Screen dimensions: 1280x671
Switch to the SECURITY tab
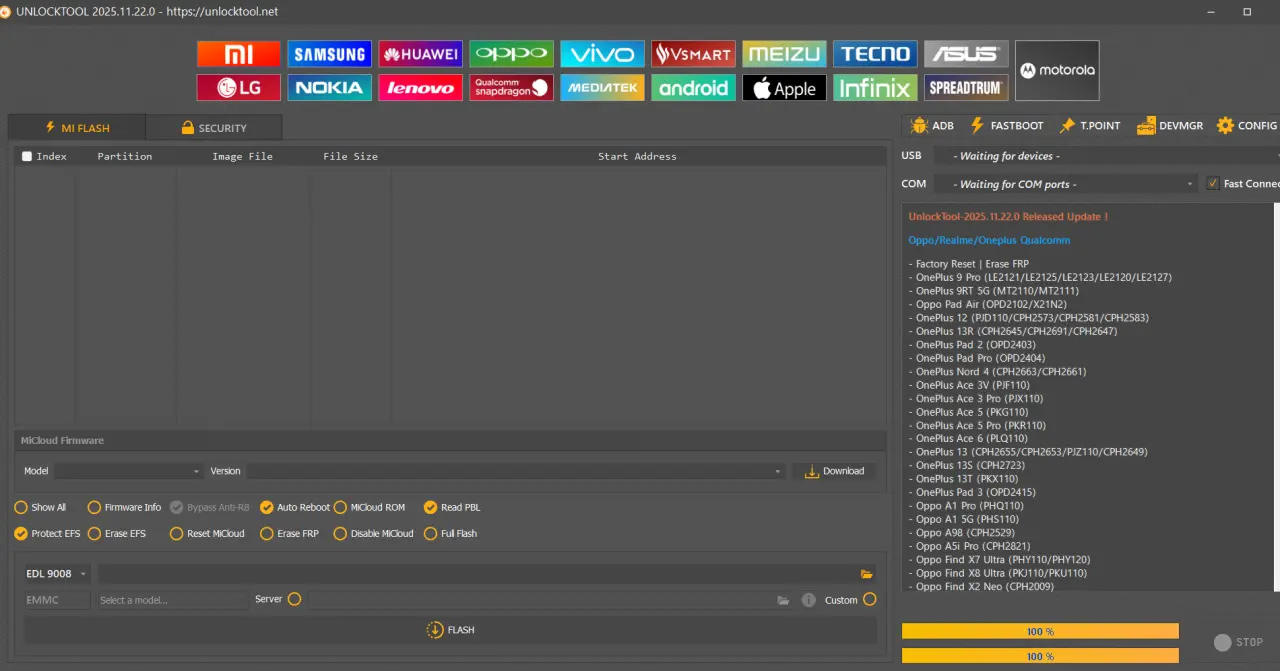(214, 128)
